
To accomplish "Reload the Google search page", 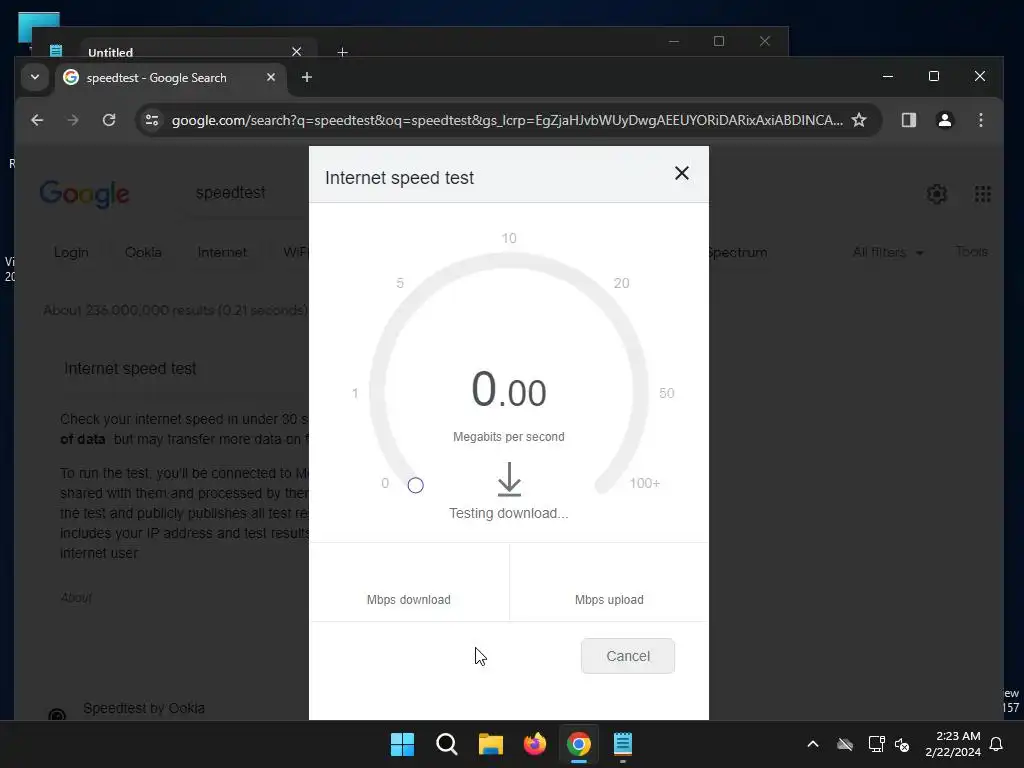I will [109, 120].
